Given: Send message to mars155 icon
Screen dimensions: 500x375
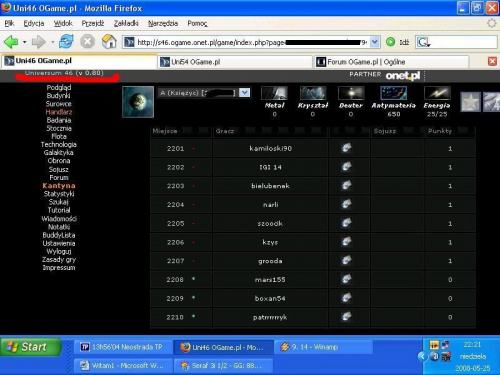Looking at the screenshot, I should tap(347, 279).
